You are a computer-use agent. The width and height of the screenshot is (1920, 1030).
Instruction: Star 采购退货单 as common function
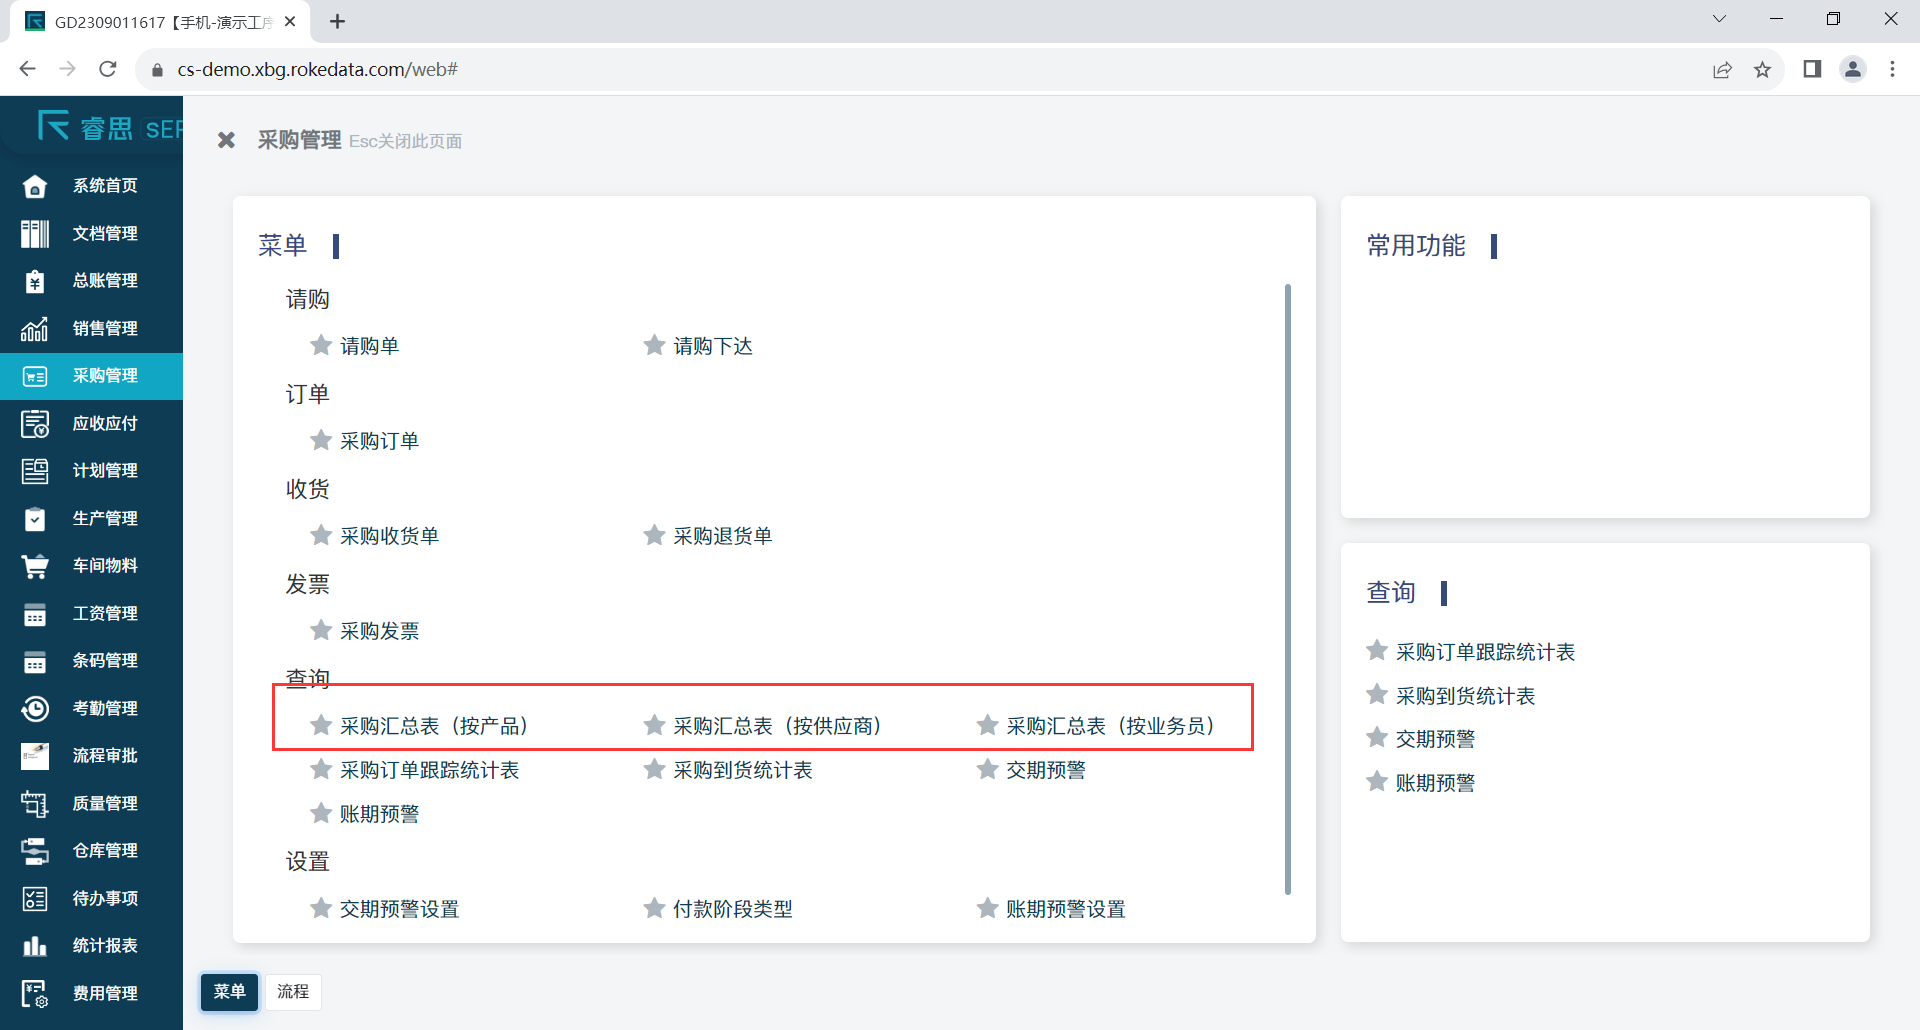(x=654, y=536)
